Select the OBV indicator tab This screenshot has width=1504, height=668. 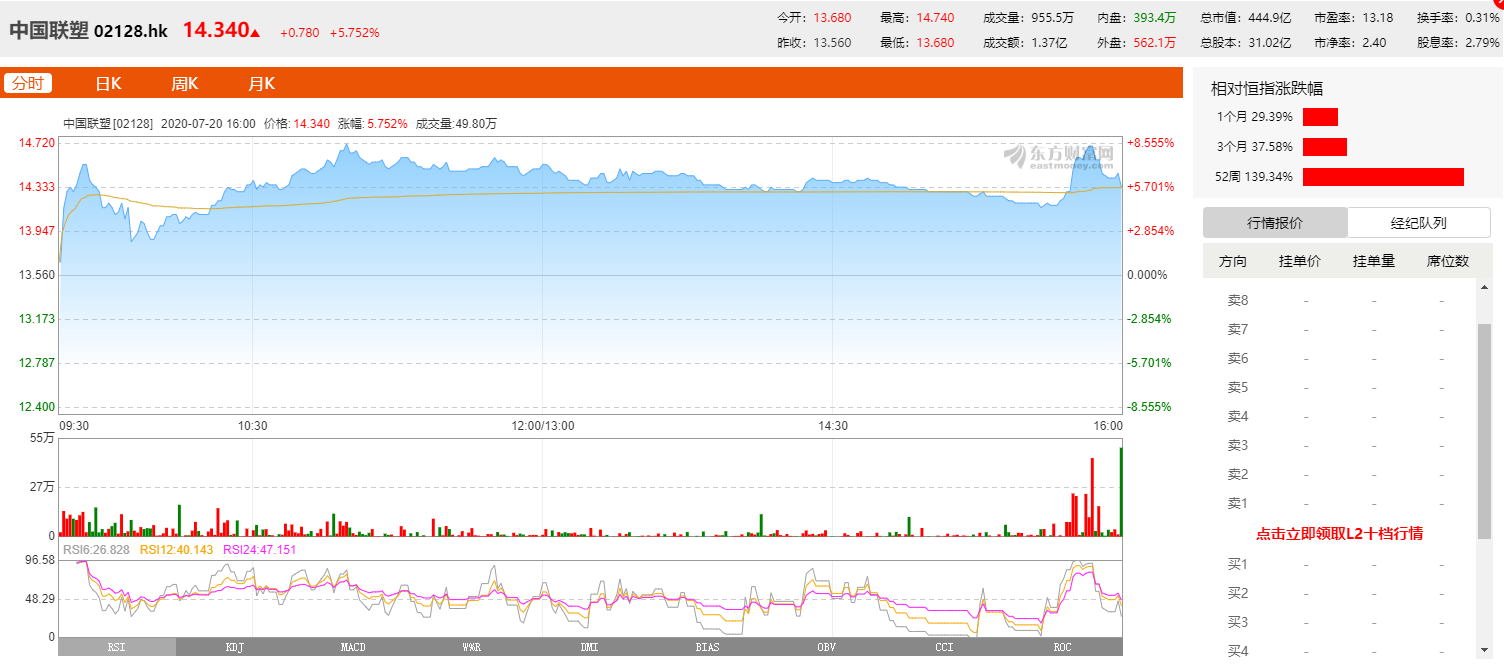pos(826,647)
